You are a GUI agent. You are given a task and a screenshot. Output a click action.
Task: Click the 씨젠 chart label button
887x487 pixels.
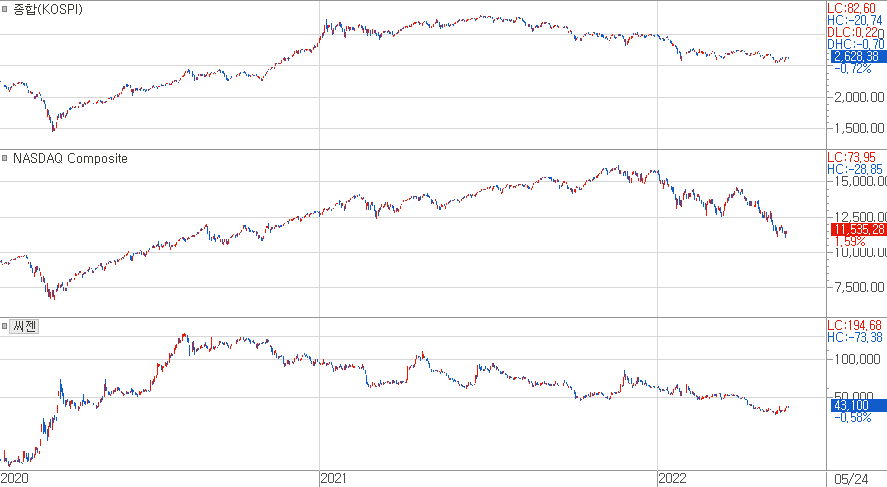click(24, 326)
